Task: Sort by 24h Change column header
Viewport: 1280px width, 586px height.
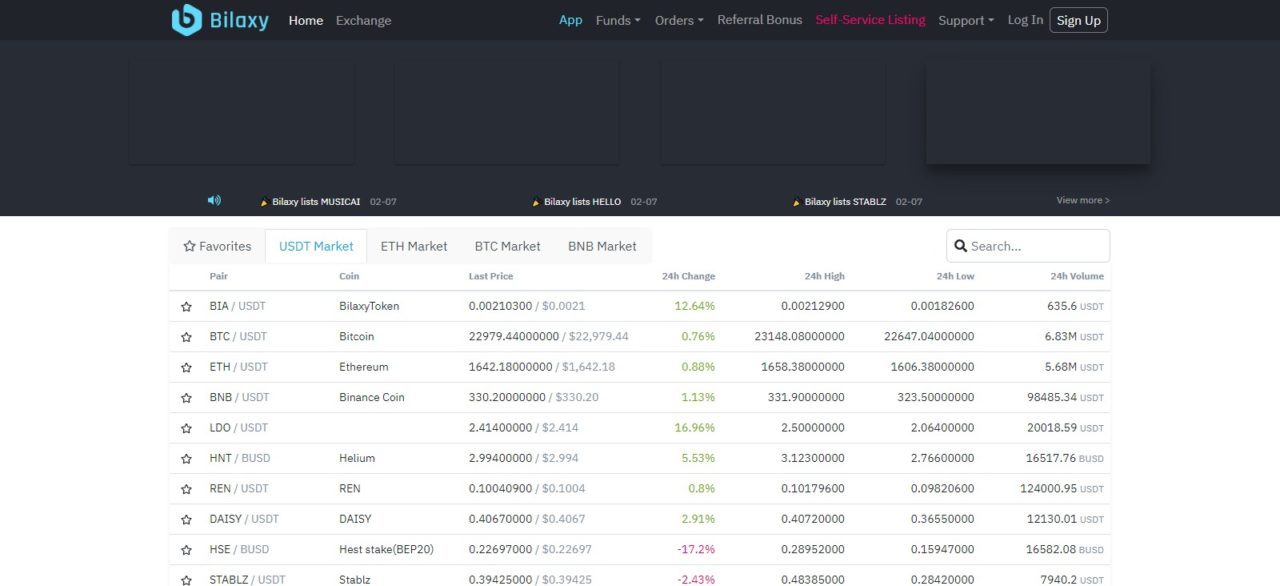Action: [688, 276]
